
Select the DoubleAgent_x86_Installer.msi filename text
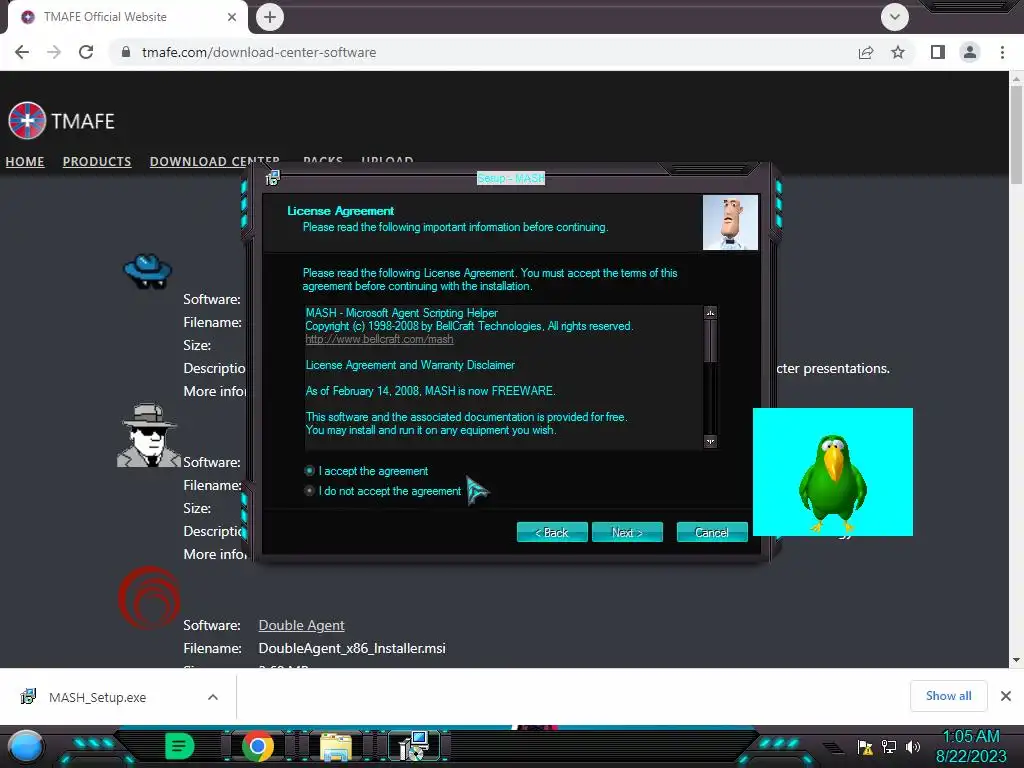point(352,648)
